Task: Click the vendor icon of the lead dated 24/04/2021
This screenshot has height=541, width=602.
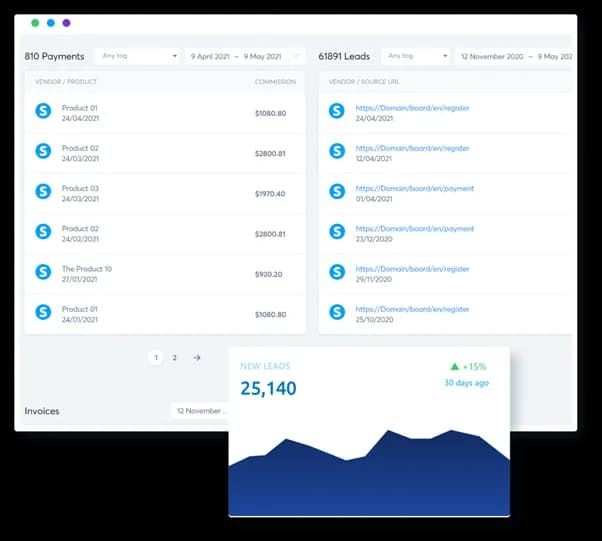Action: click(x=337, y=111)
